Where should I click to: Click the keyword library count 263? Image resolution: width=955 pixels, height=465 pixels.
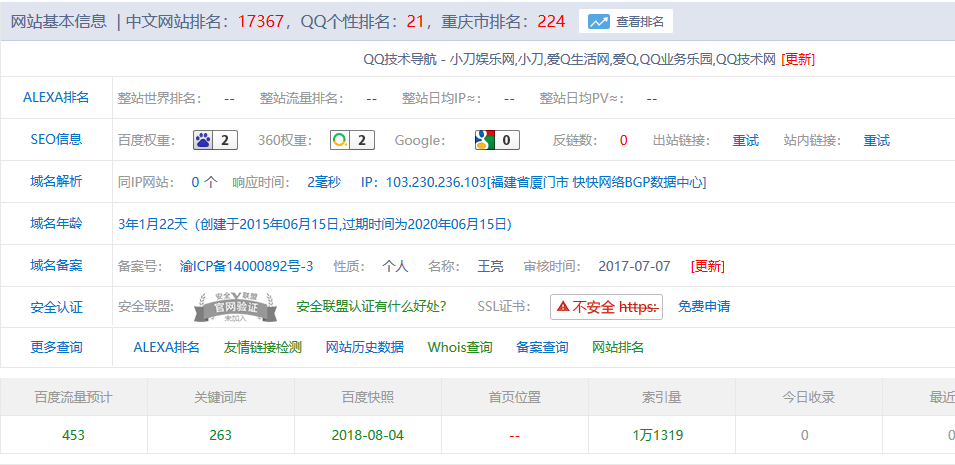pyautogui.click(x=220, y=435)
